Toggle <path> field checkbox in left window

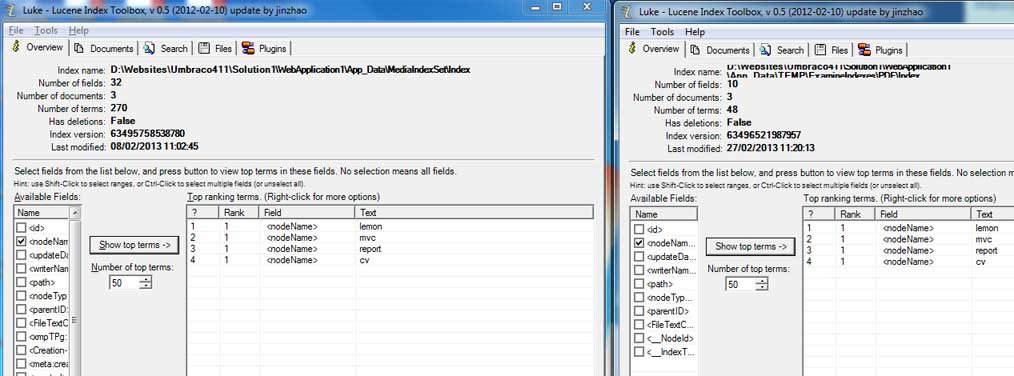pyautogui.click(x=21, y=282)
